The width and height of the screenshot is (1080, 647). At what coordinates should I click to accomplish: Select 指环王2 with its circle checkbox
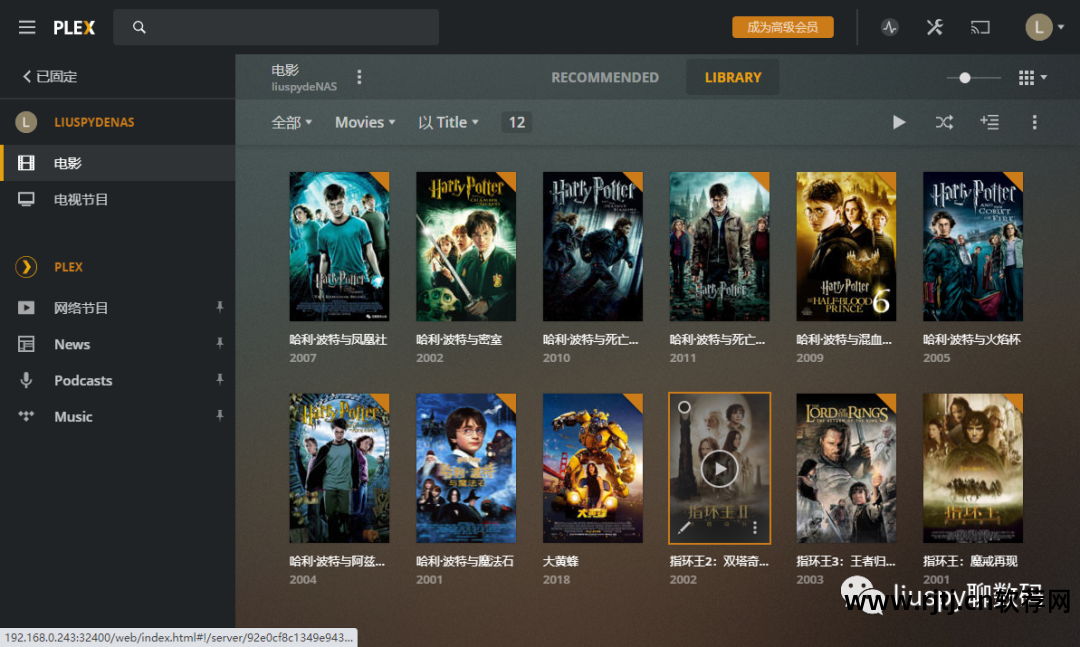684,407
